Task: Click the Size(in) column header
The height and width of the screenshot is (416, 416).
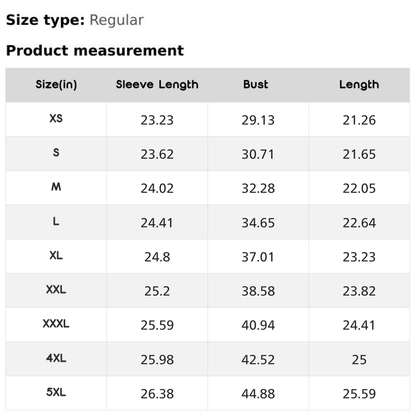Action: [x=56, y=85]
